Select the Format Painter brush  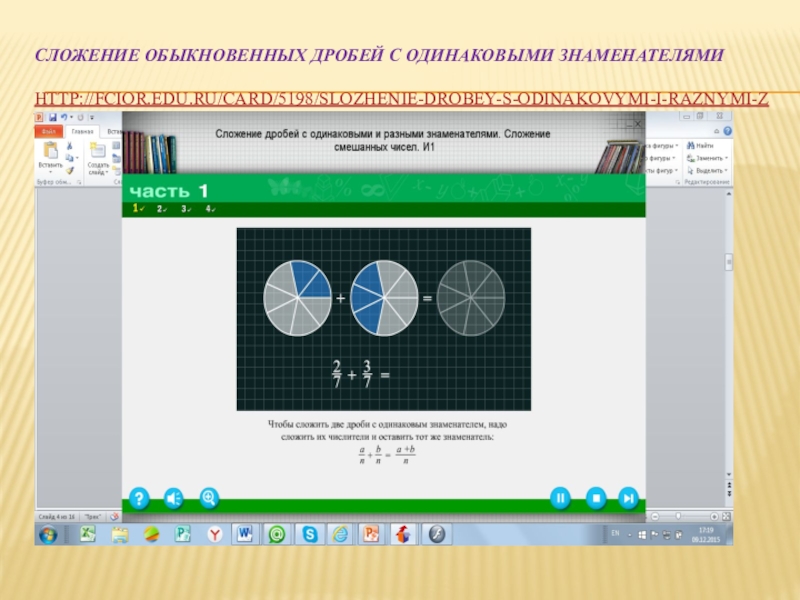[x=70, y=170]
